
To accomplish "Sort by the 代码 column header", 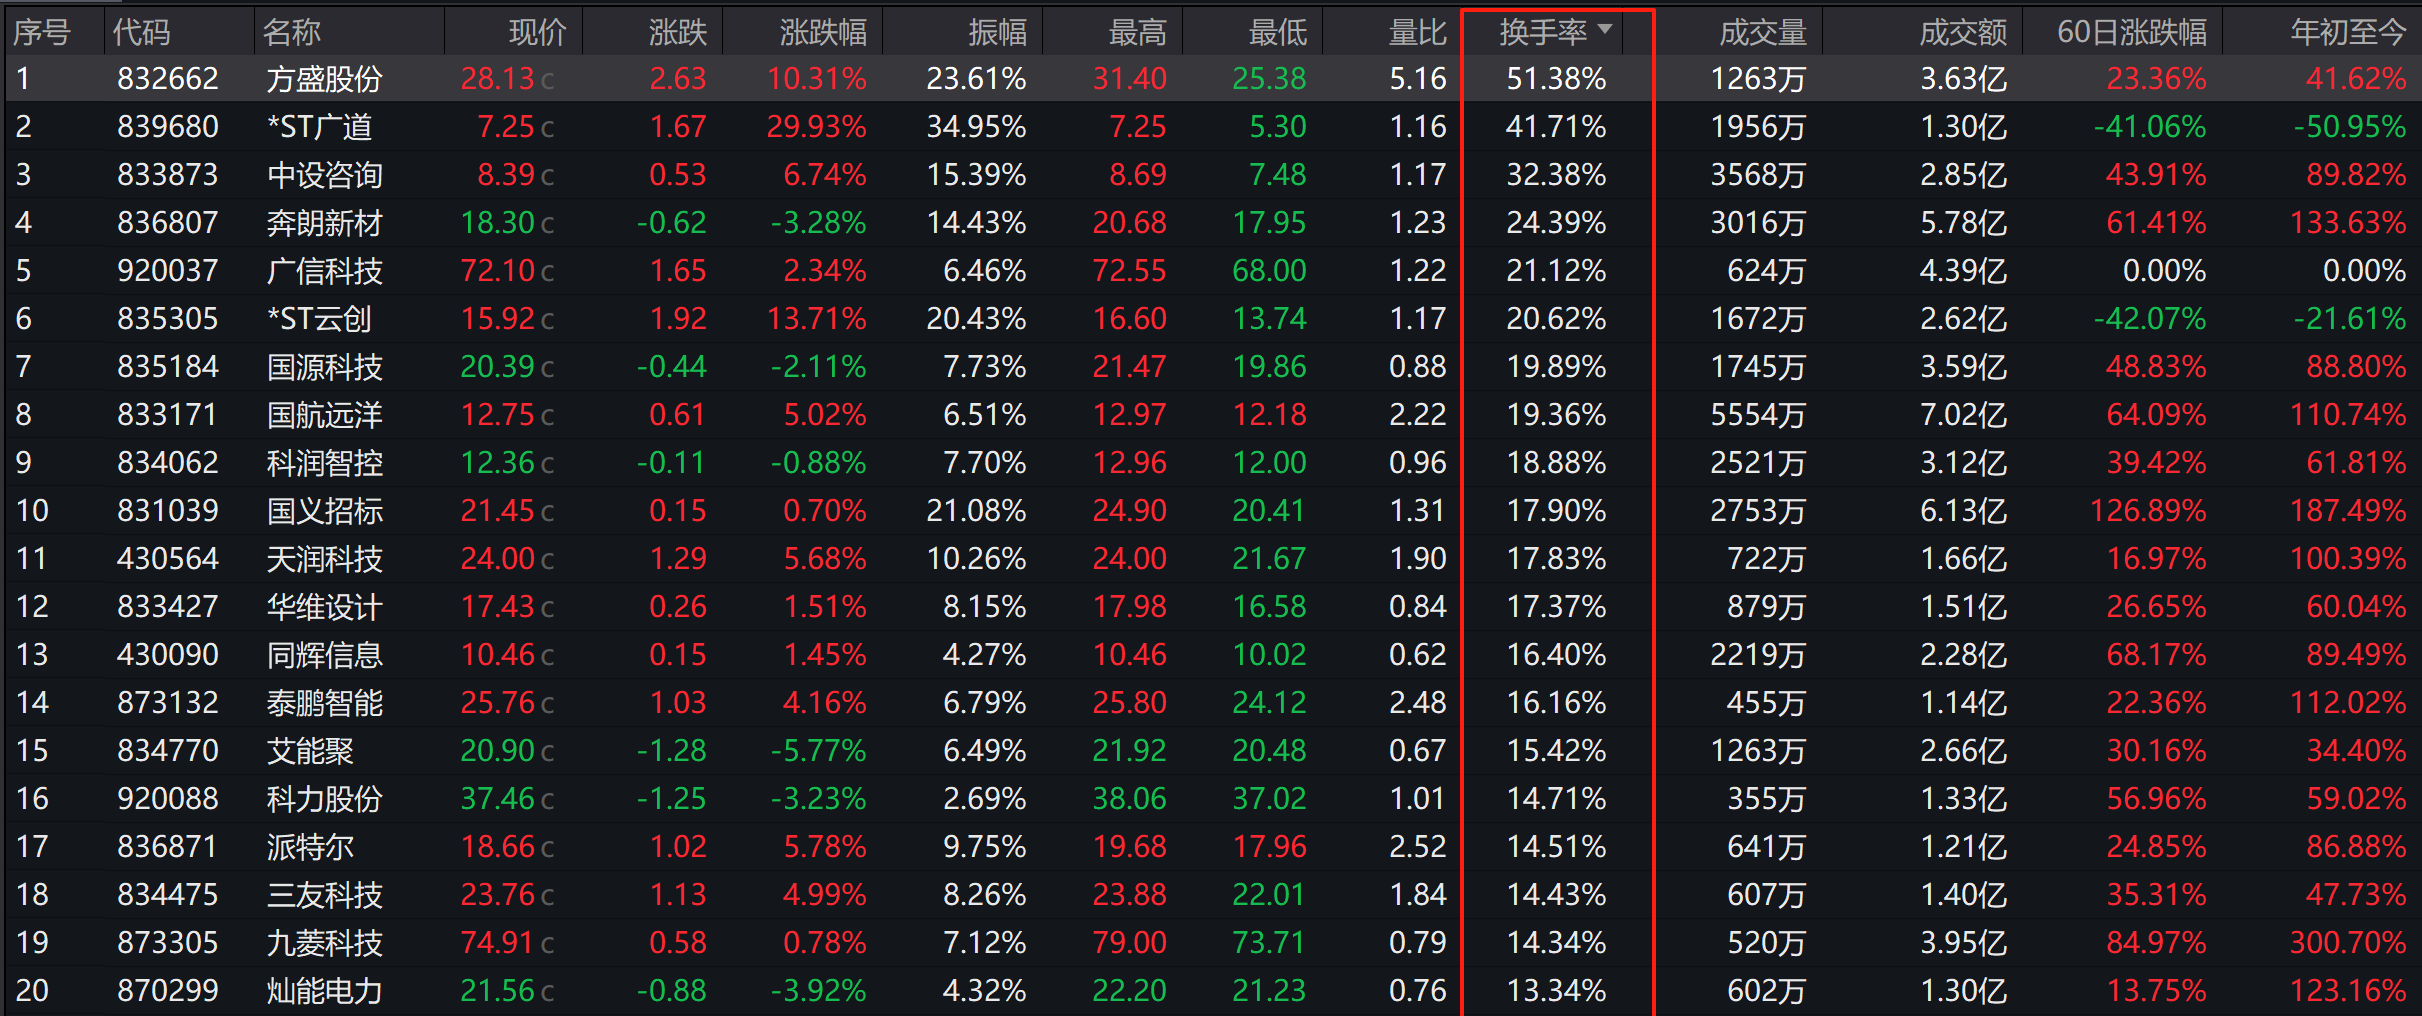I will (141, 32).
